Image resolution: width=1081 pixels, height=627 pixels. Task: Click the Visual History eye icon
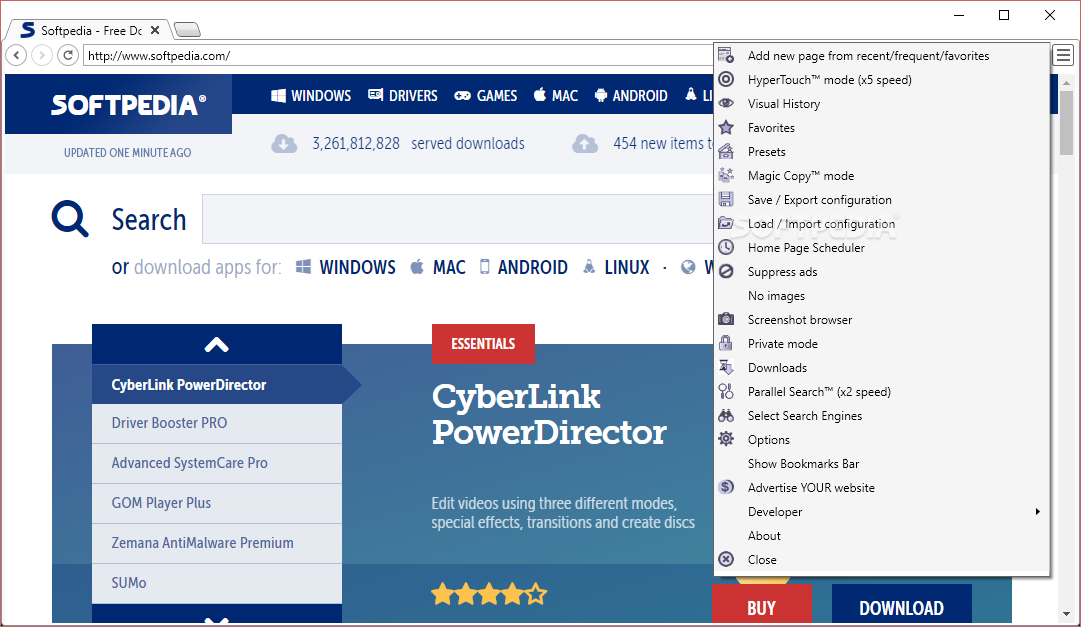pos(726,103)
